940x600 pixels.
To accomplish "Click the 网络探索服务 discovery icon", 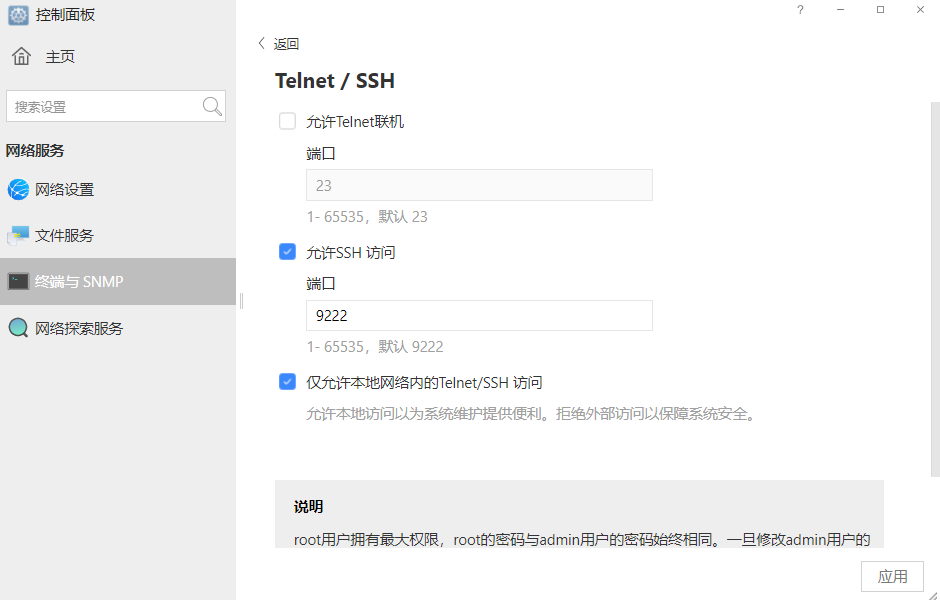I will pyautogui.click(x=18, y=328).
